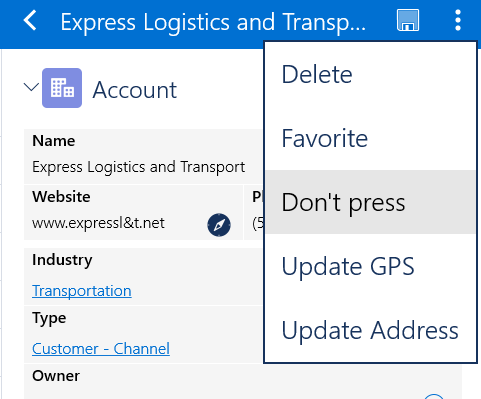This screenshot has height=399, width=481.
Task: Open website with the compass icon
Action: click(x=219, y=225)
